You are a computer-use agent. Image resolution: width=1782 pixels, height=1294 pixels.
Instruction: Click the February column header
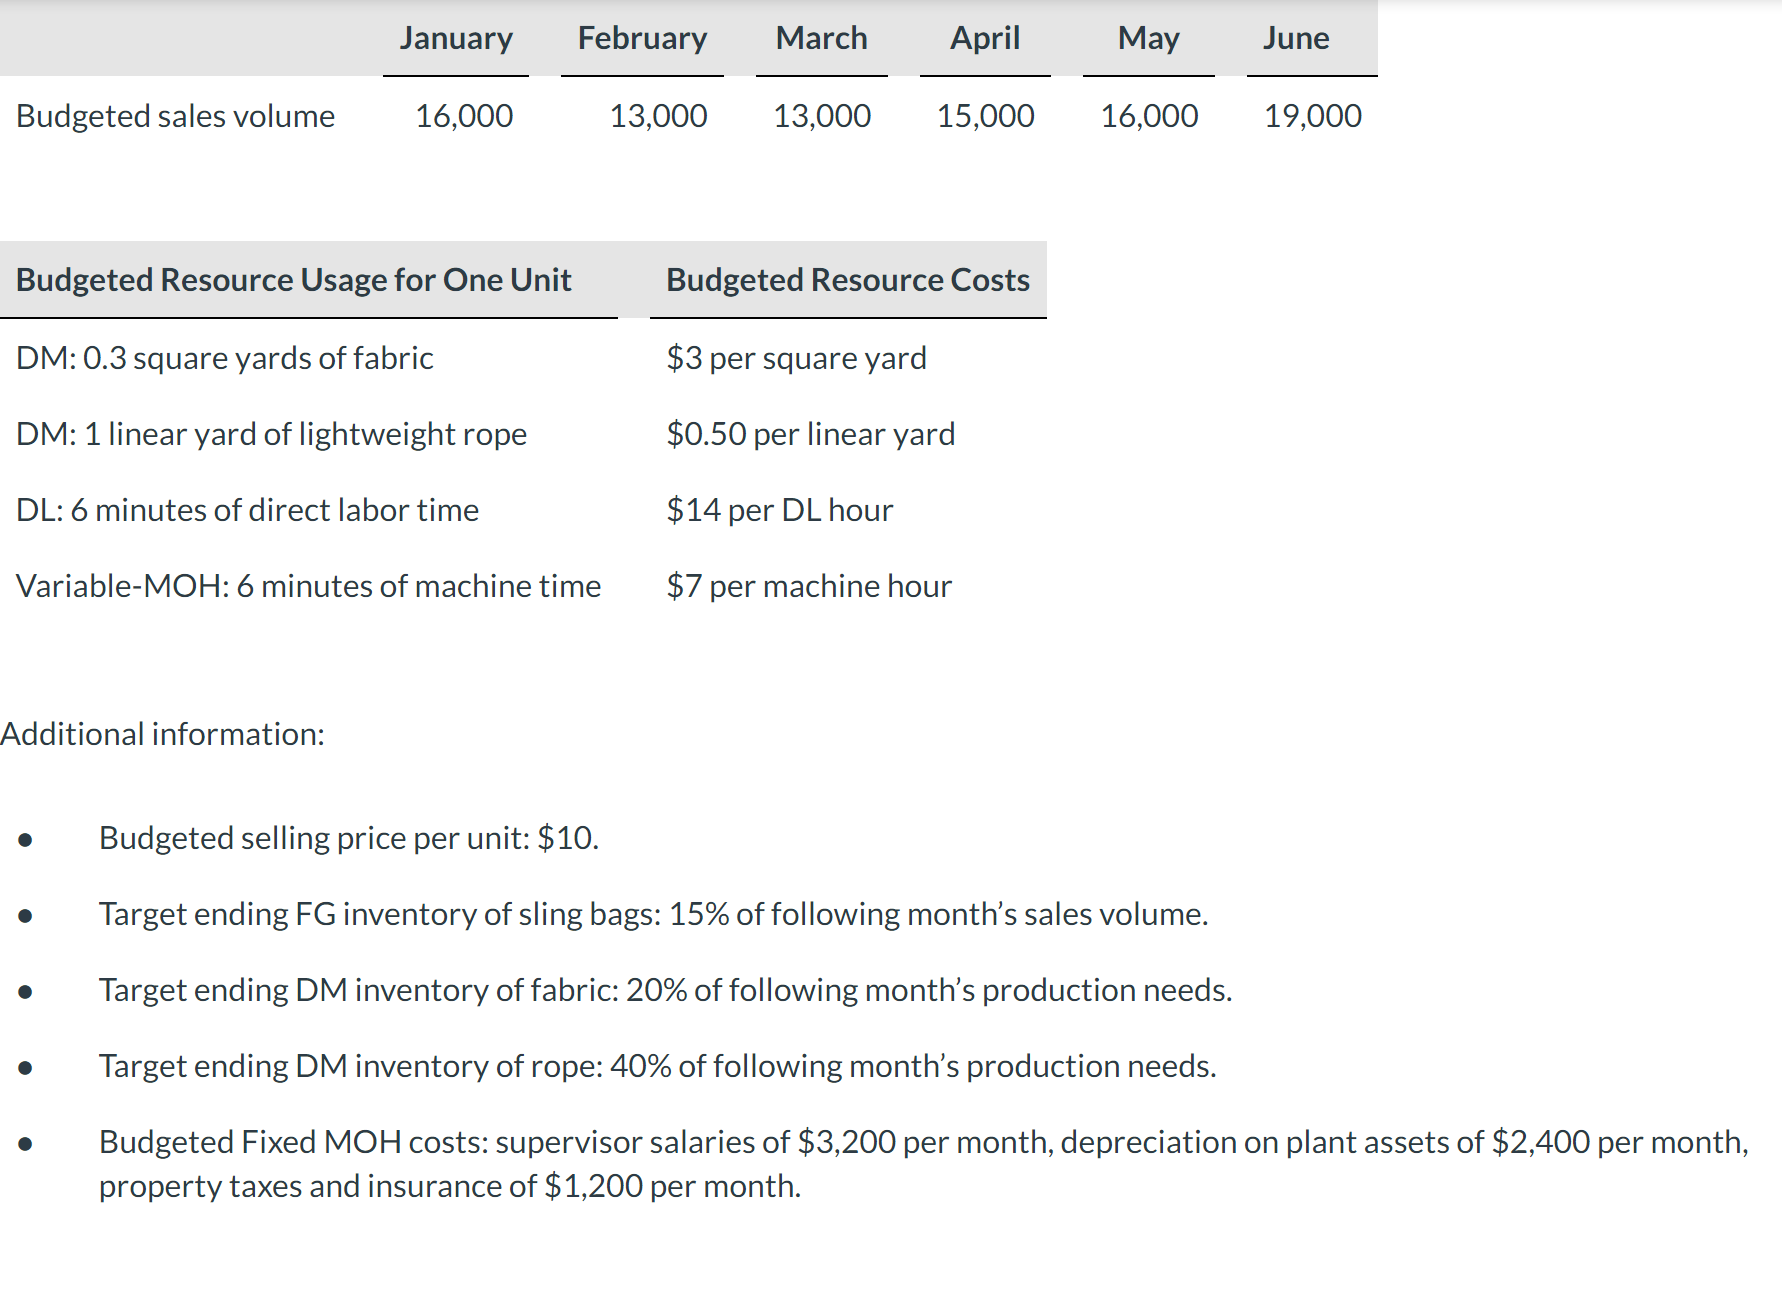pos(642,38)
